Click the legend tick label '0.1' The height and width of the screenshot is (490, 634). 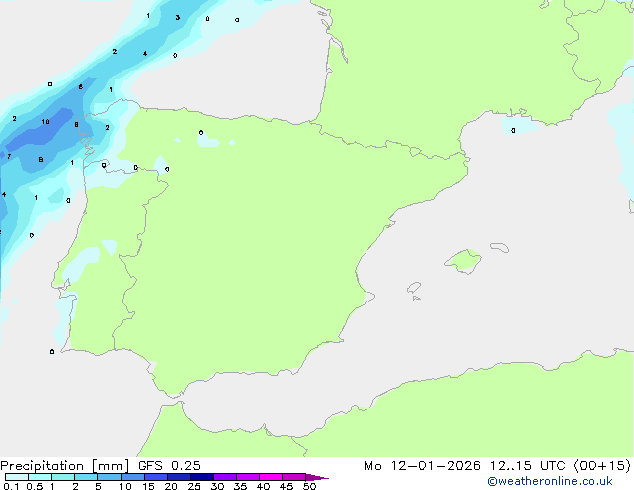(11, 486)
